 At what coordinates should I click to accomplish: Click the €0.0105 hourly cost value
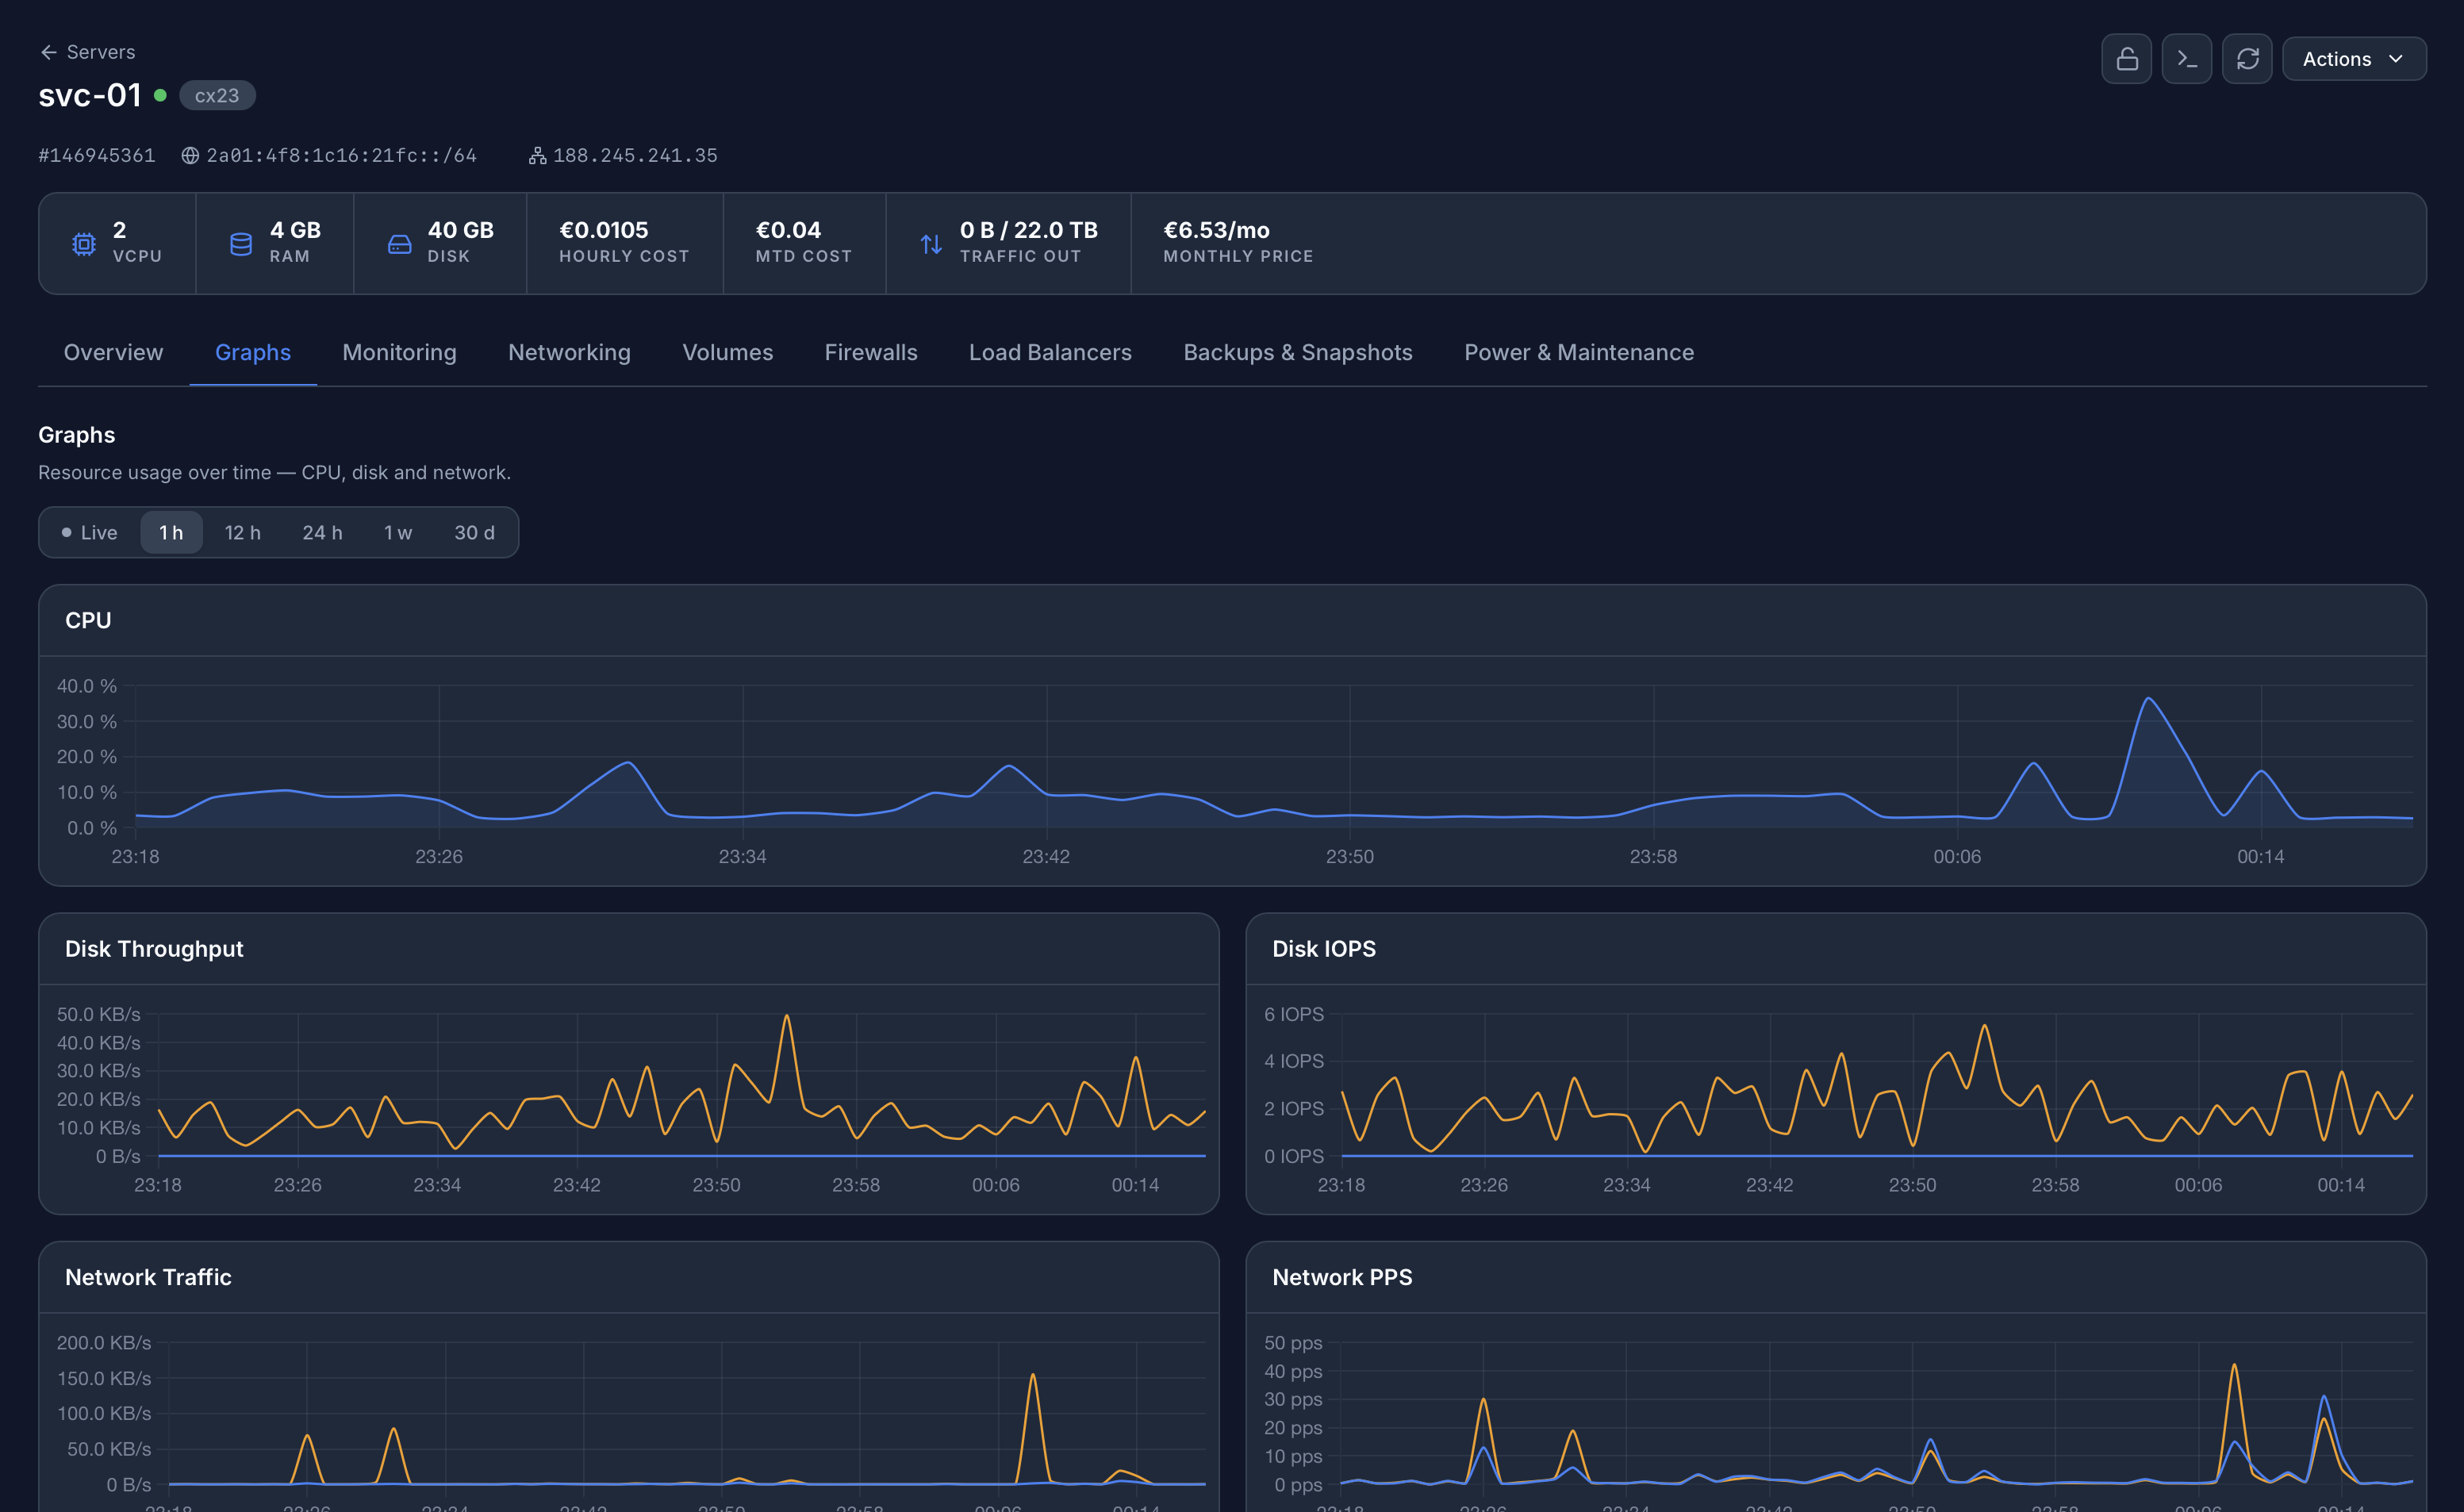click(603, 230)
